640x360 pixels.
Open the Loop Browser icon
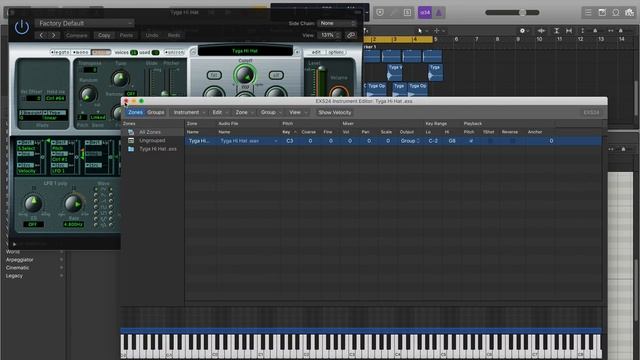616,13
